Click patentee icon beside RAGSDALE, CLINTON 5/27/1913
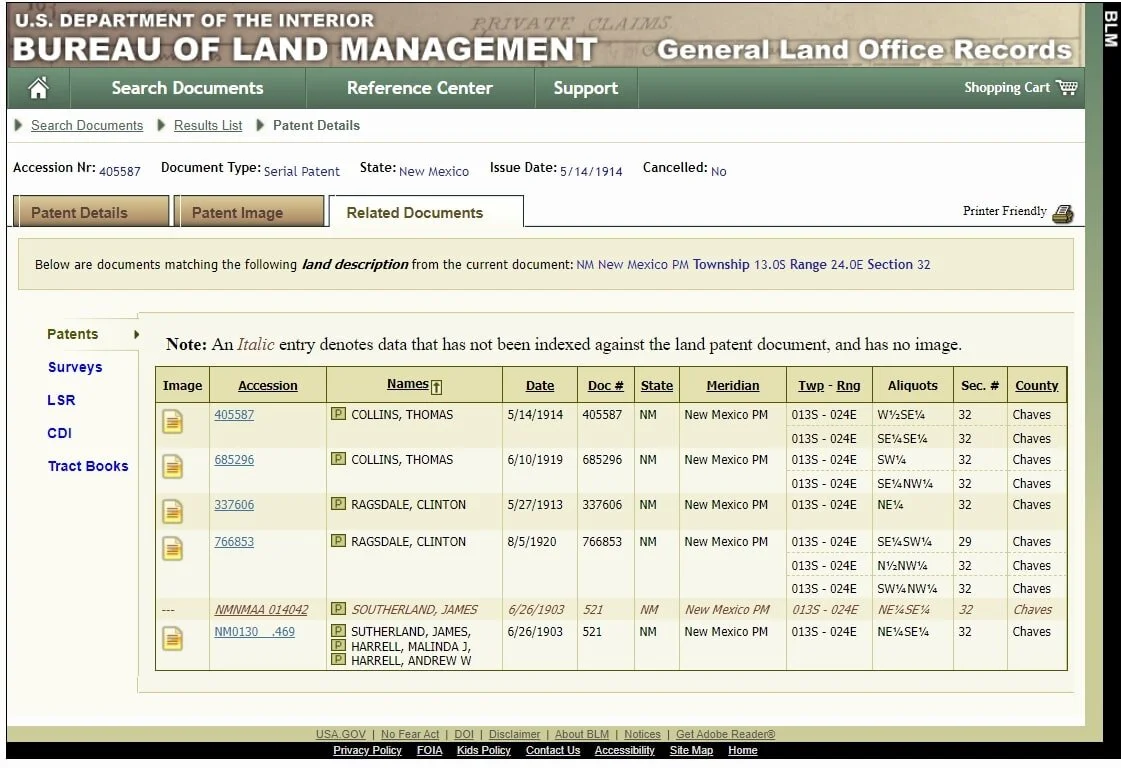The image size is (1121, 768). [x=338, y=503]
